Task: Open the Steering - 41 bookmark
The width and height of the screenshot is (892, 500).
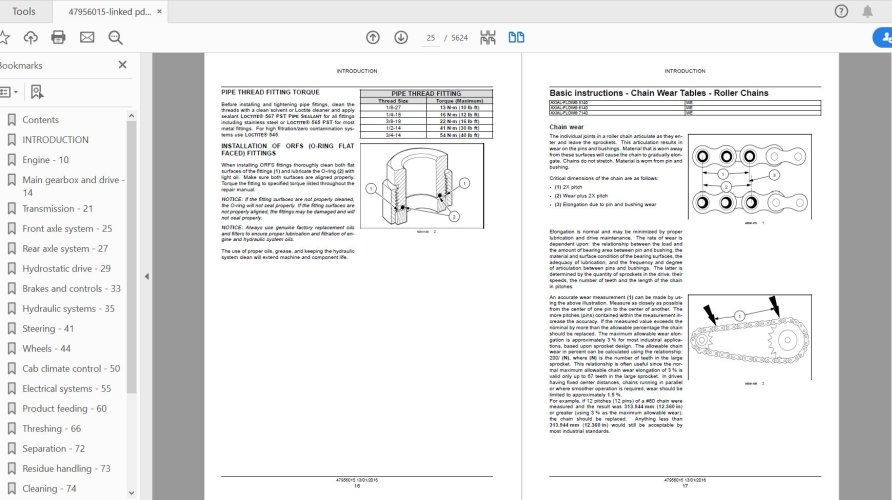Action: [x=48, y=329]
